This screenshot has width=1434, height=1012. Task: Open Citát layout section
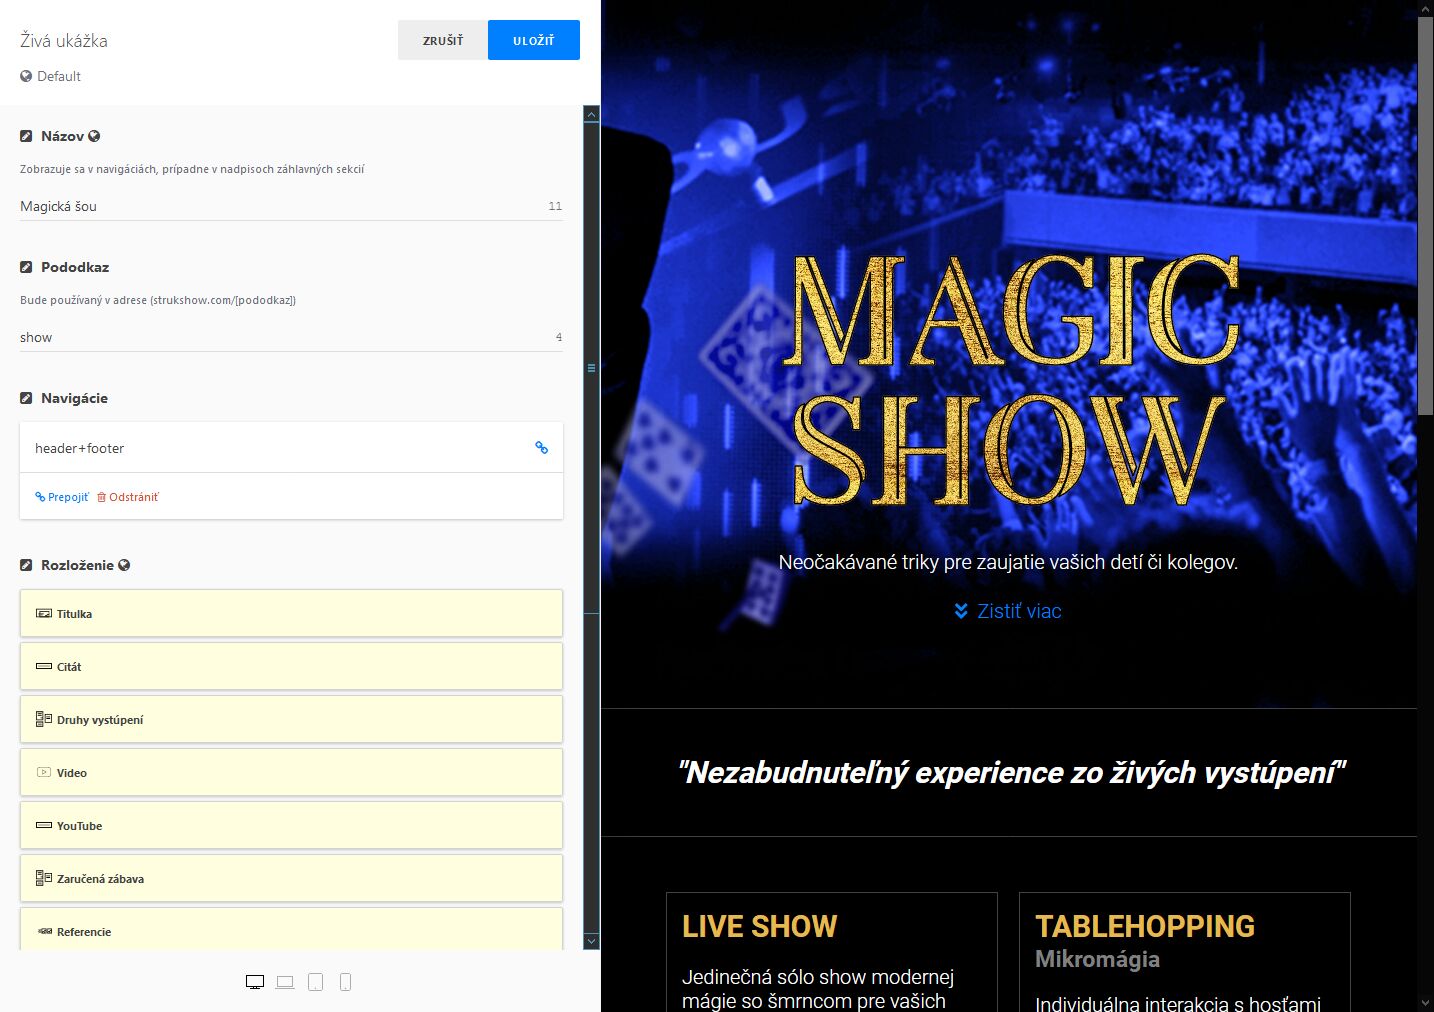(x=291, y=666)
